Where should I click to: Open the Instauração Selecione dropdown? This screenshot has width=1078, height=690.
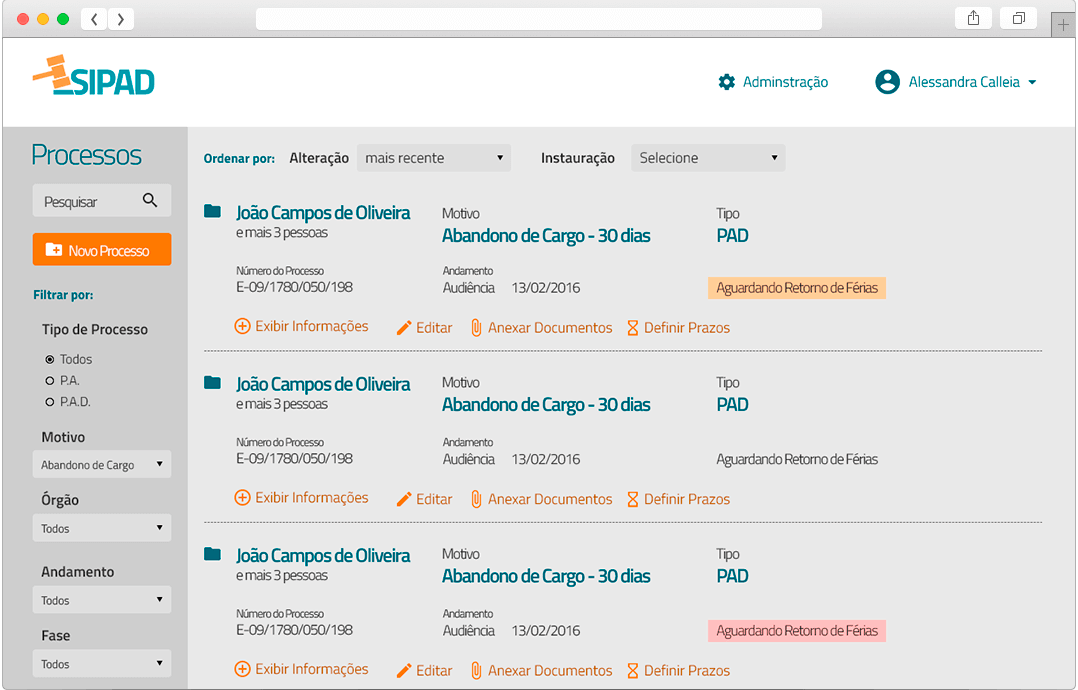coord(707,158)
